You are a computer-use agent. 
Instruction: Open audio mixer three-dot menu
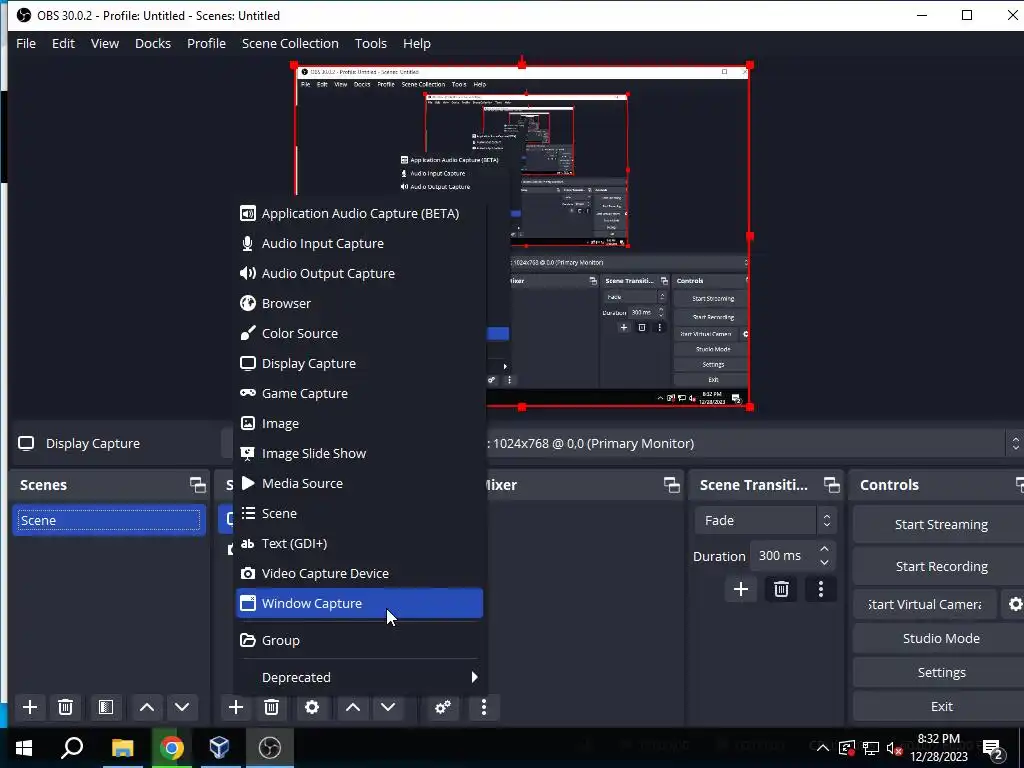pyautogui.click(x=484, y=707)
